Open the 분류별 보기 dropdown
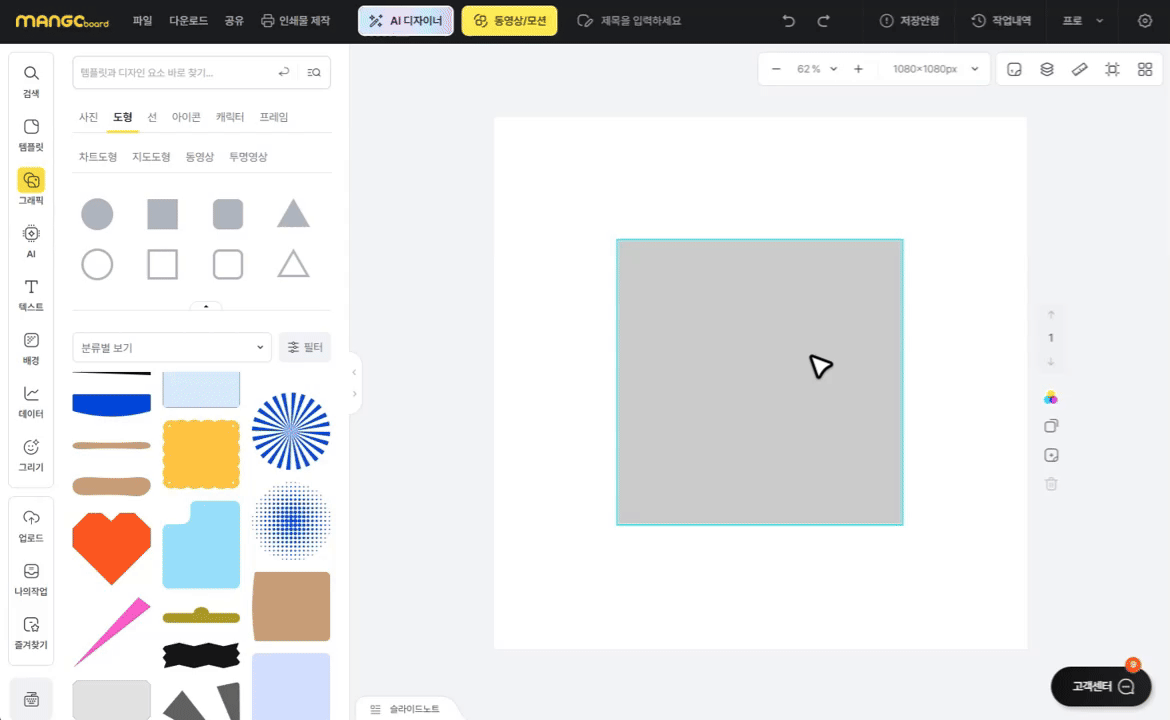The height and width of the screenshot is (720, 1170). 172,347
